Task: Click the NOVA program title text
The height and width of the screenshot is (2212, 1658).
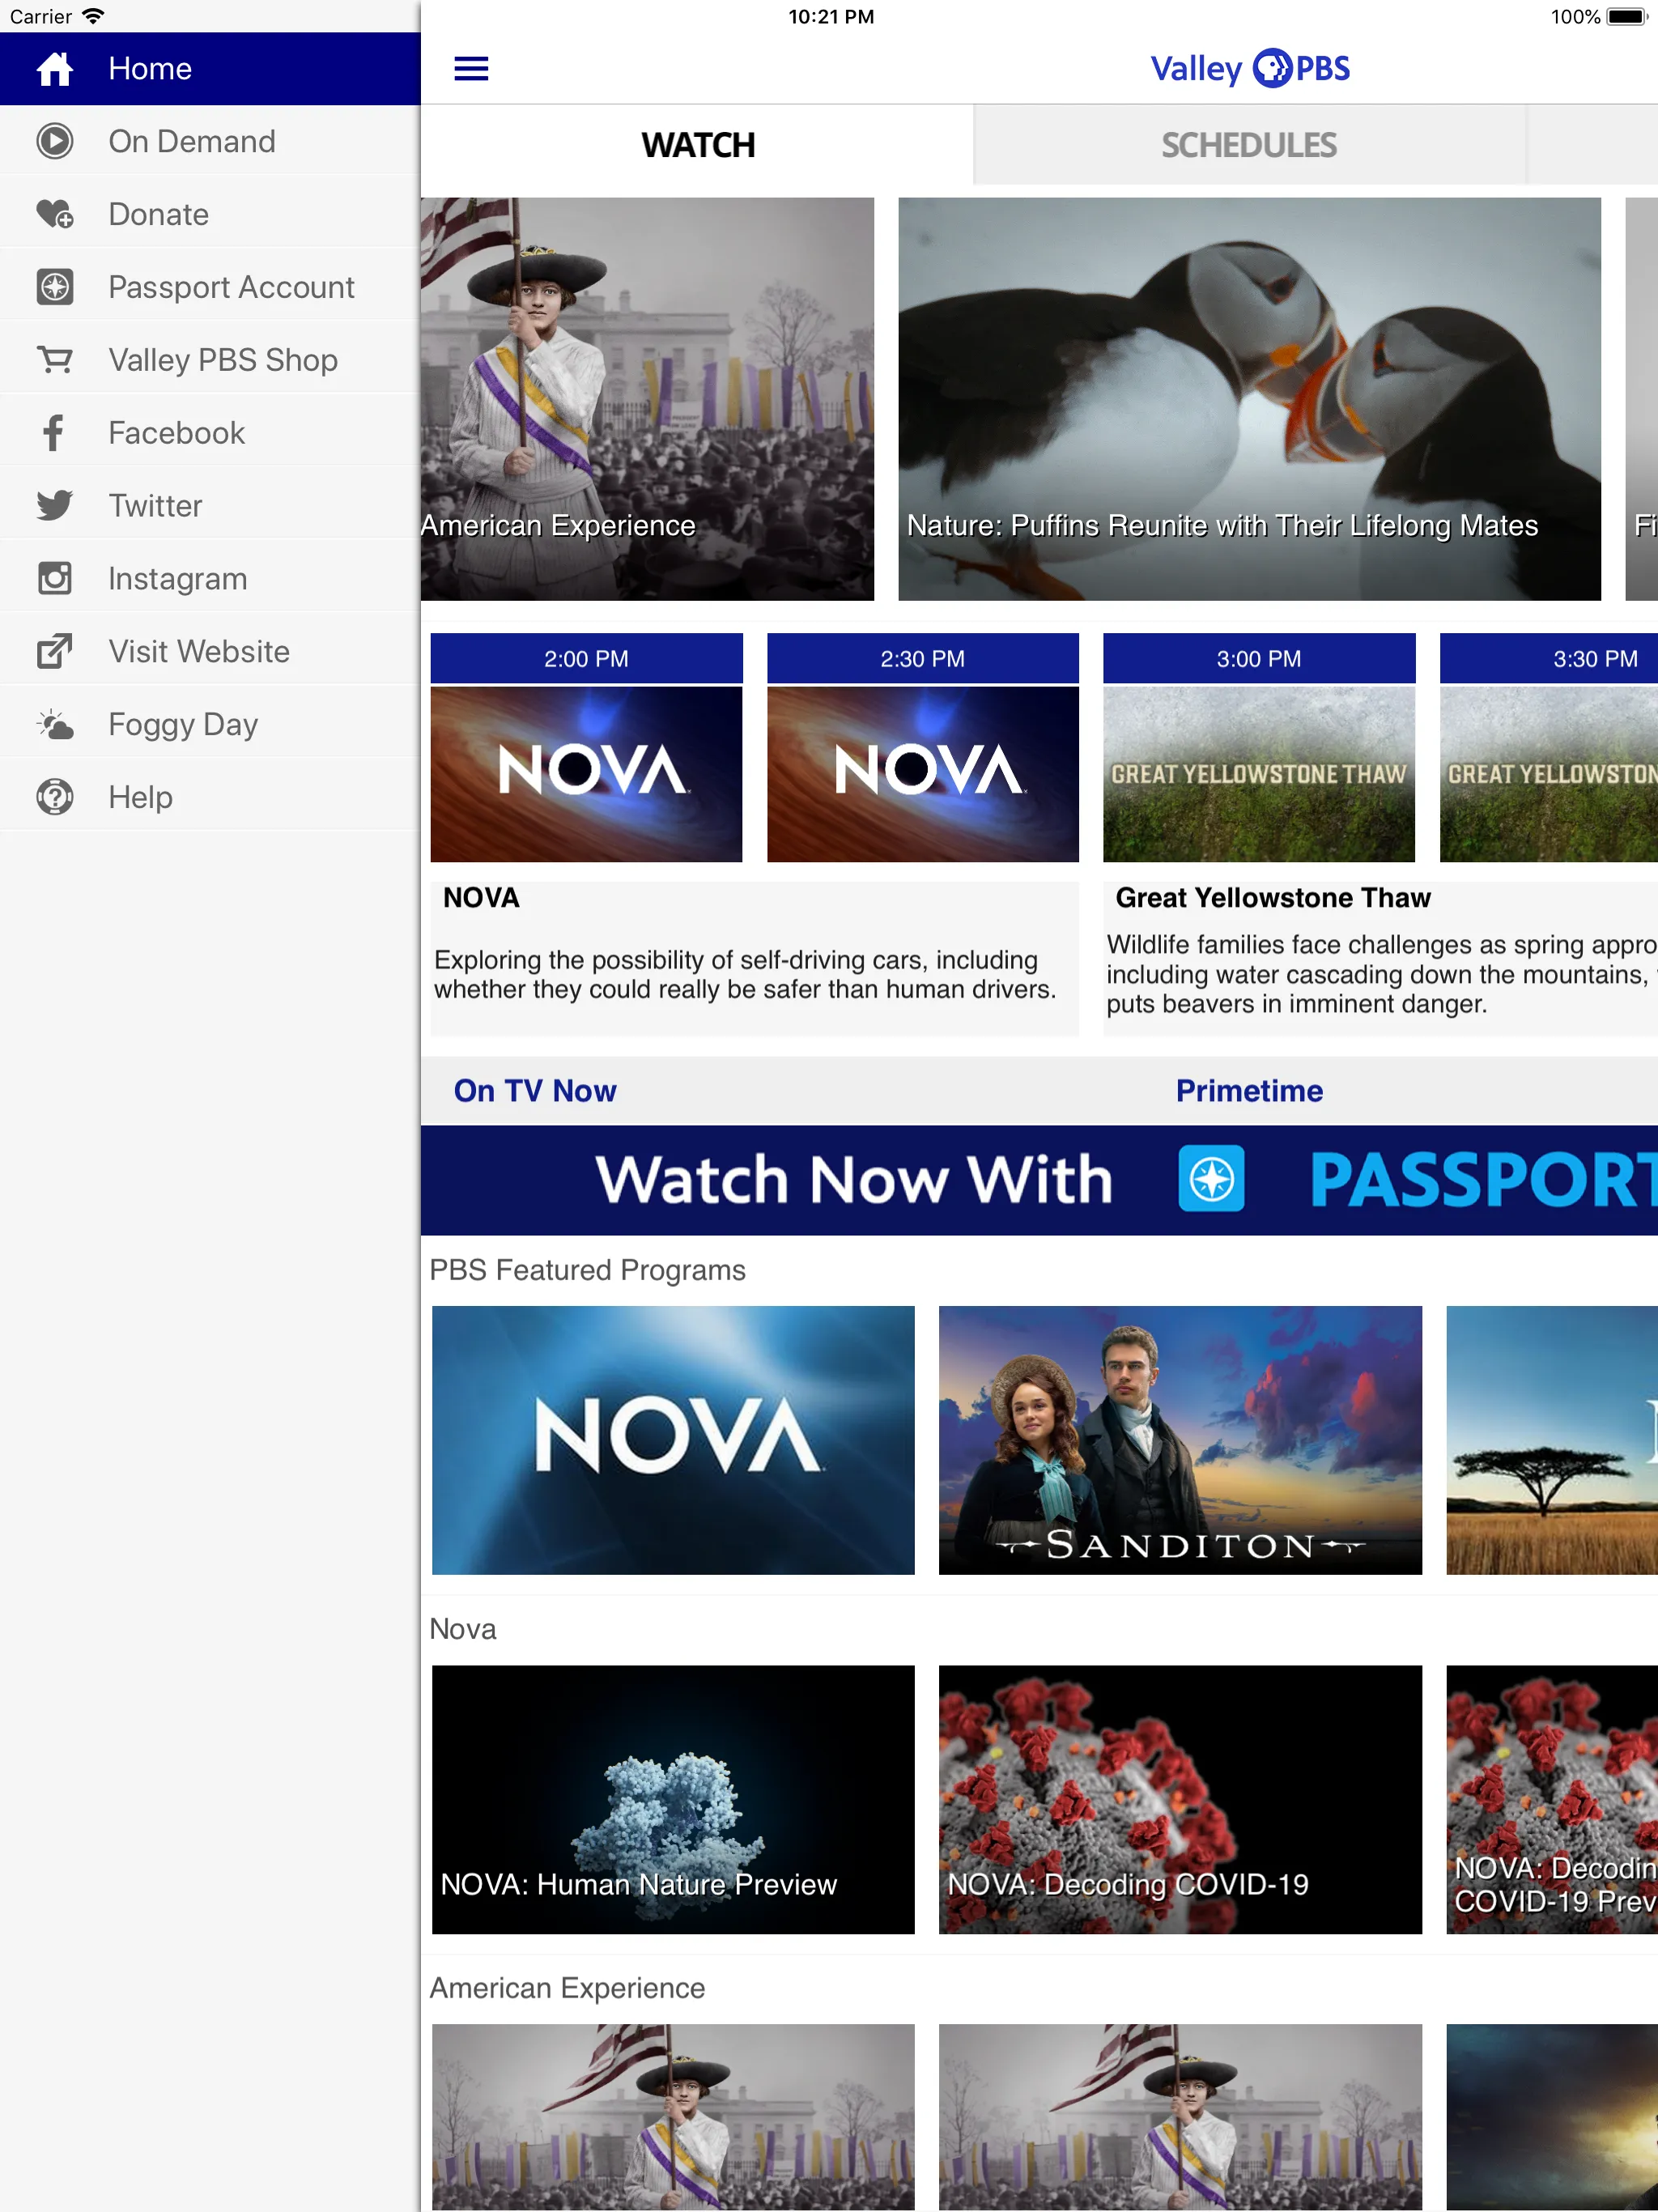Action: click(x=481, y=898)
